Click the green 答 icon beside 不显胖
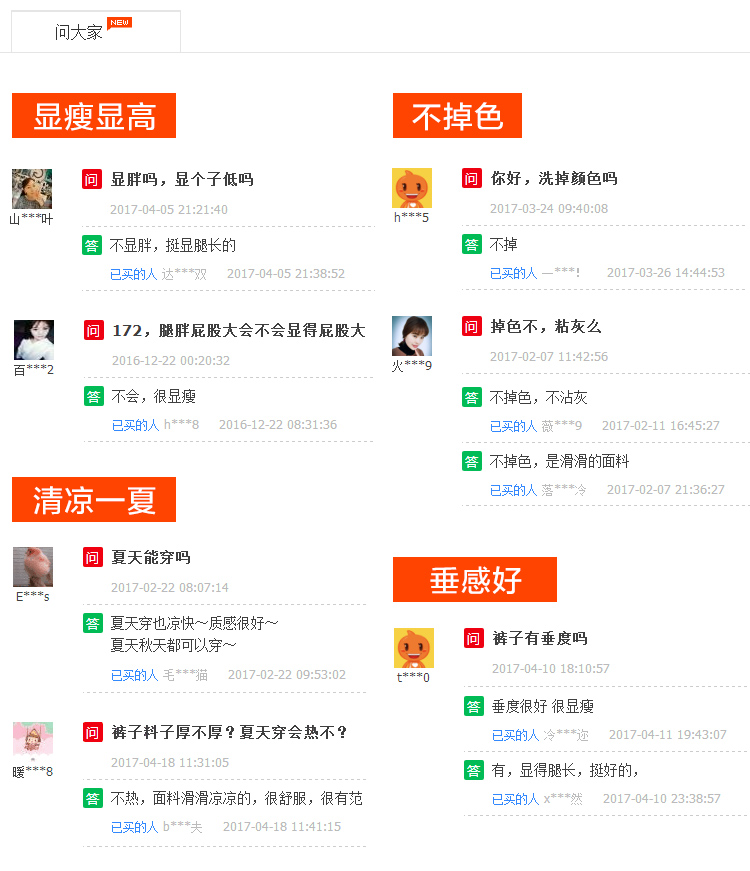Screen dimensions: 750x871 (x=92, y=245)
